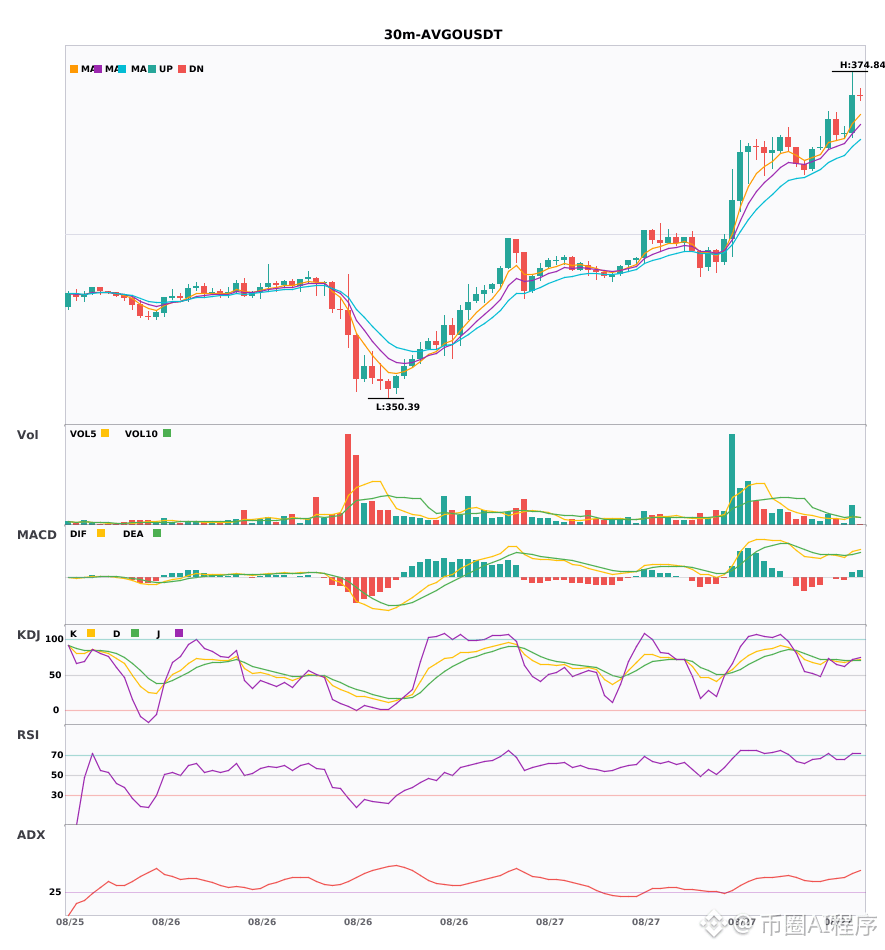Click the green D swatch in KDJ legend

pyautogui.click(x=135, y=633)
